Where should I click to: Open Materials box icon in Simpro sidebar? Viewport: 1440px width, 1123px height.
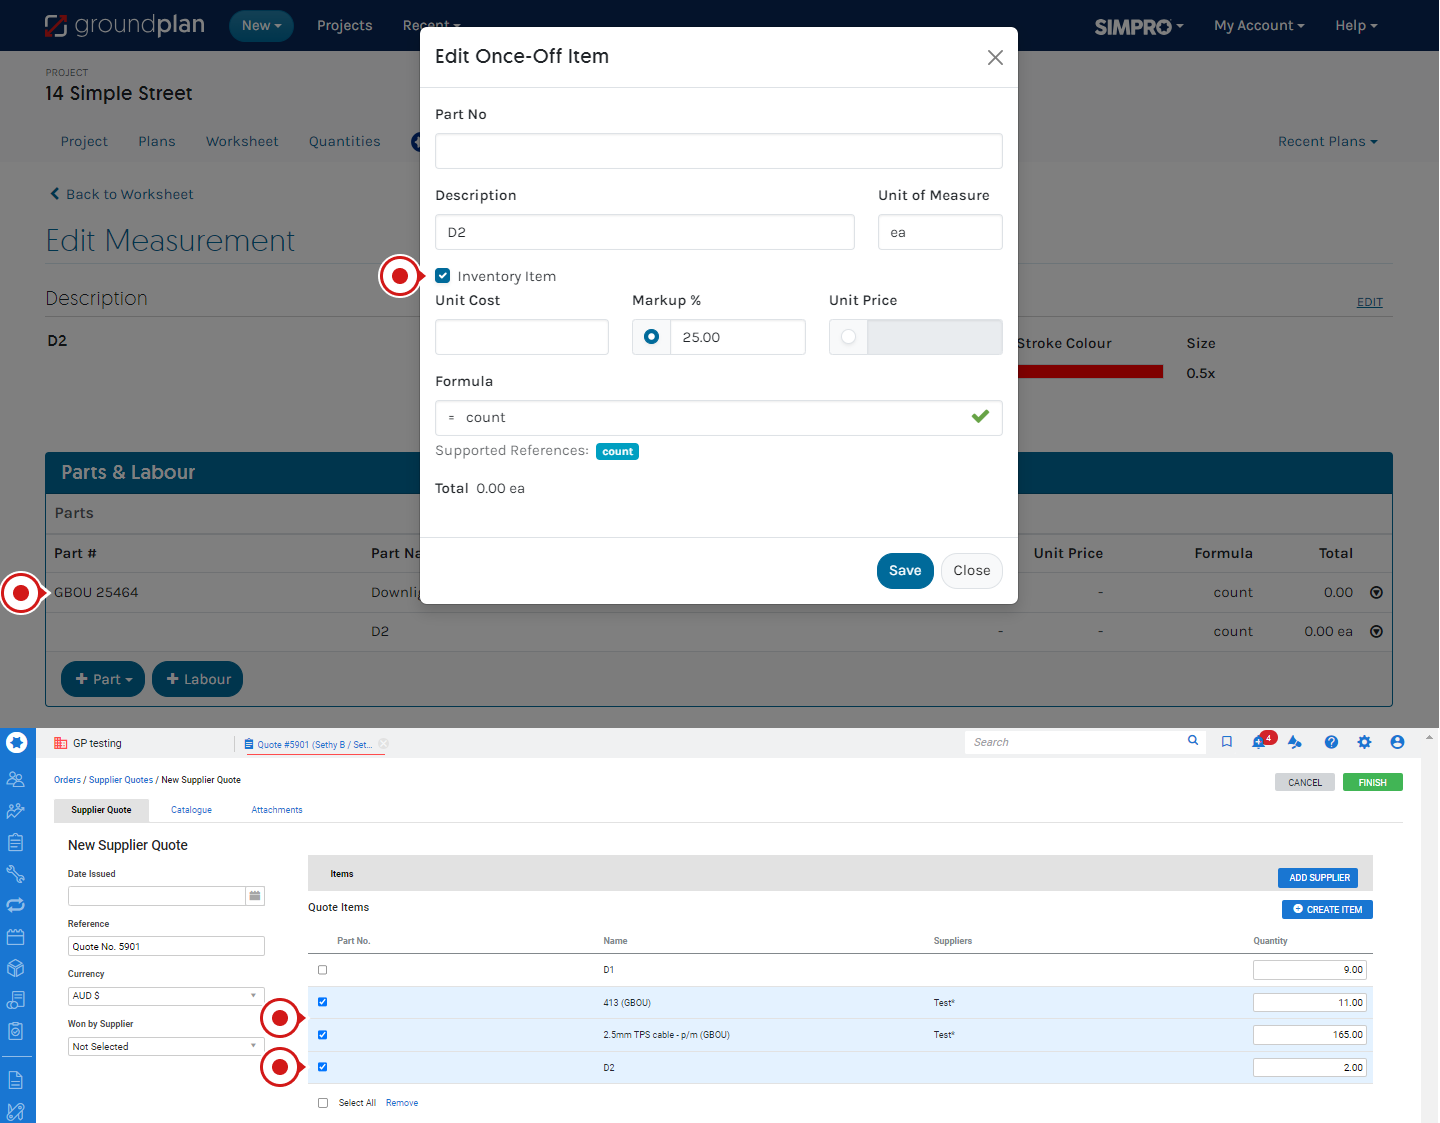coord(16,968)
